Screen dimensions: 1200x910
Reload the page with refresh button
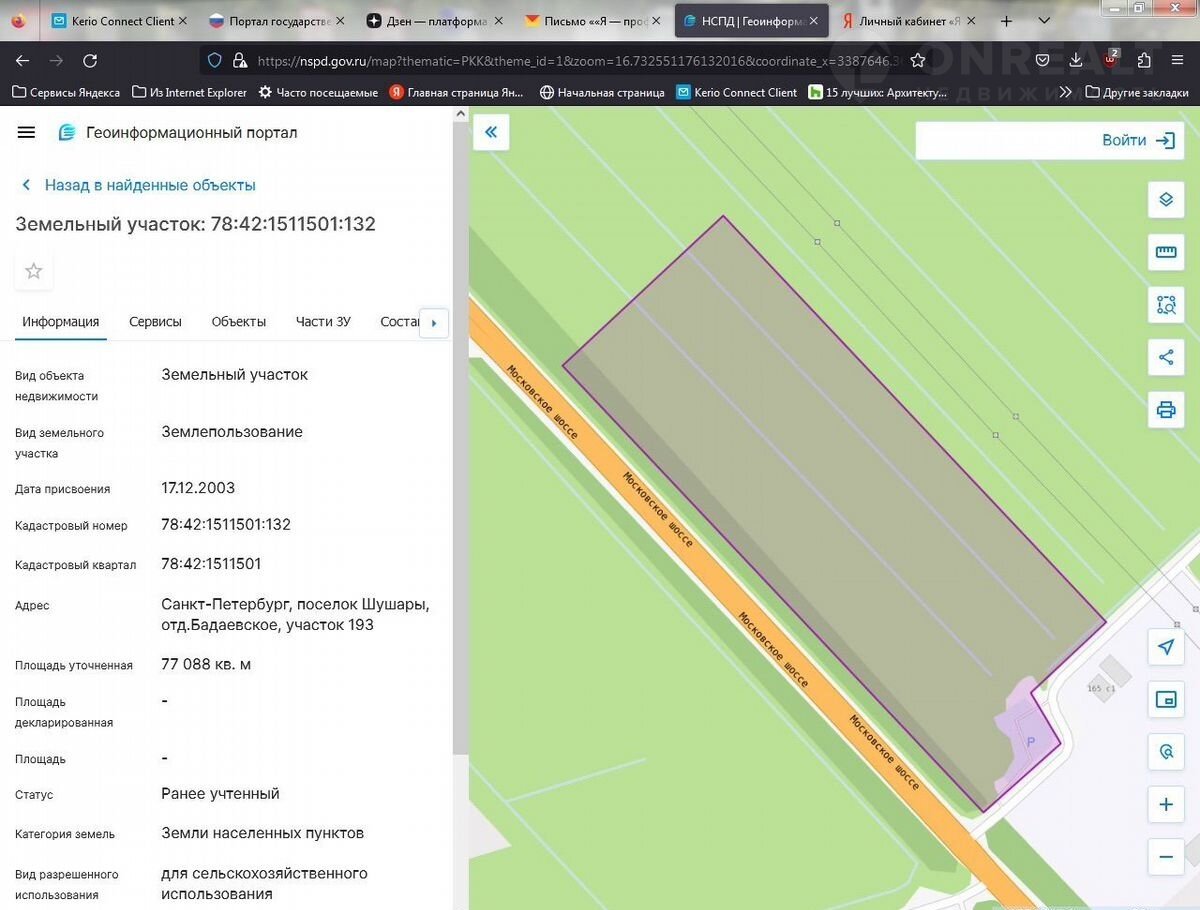tap(90, 61)
